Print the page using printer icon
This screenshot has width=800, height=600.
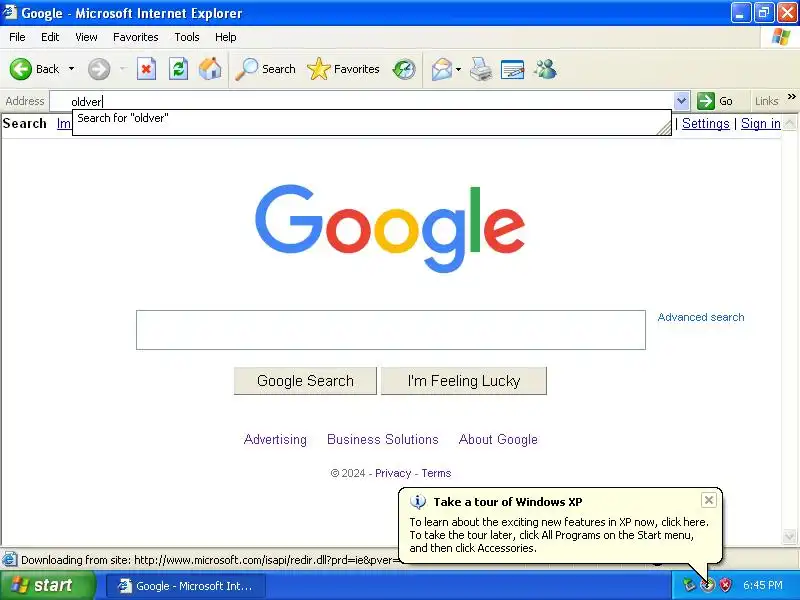pos(481,69)
